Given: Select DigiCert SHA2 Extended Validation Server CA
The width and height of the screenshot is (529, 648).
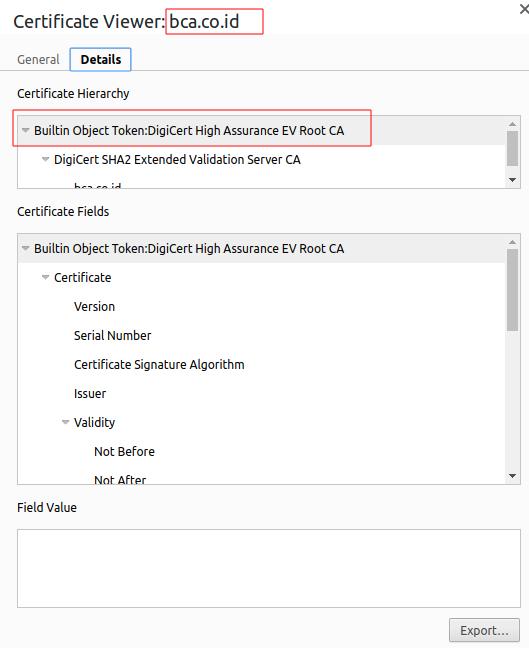Looking at the screenshot, I should (177, 160).
